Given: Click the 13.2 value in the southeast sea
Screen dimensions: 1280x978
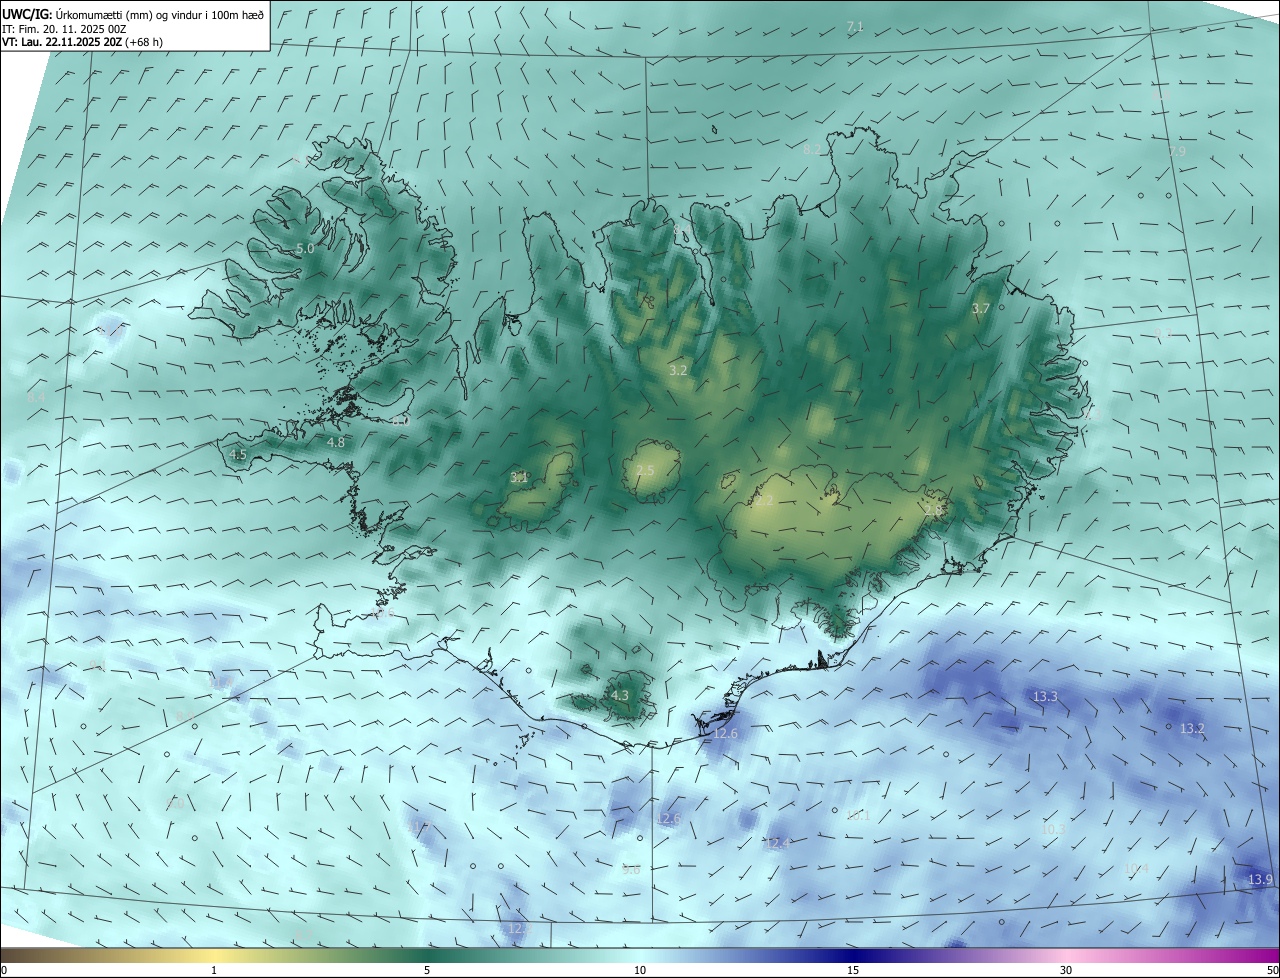Looking at the screenshot, I should click(x=1192, y=729).
